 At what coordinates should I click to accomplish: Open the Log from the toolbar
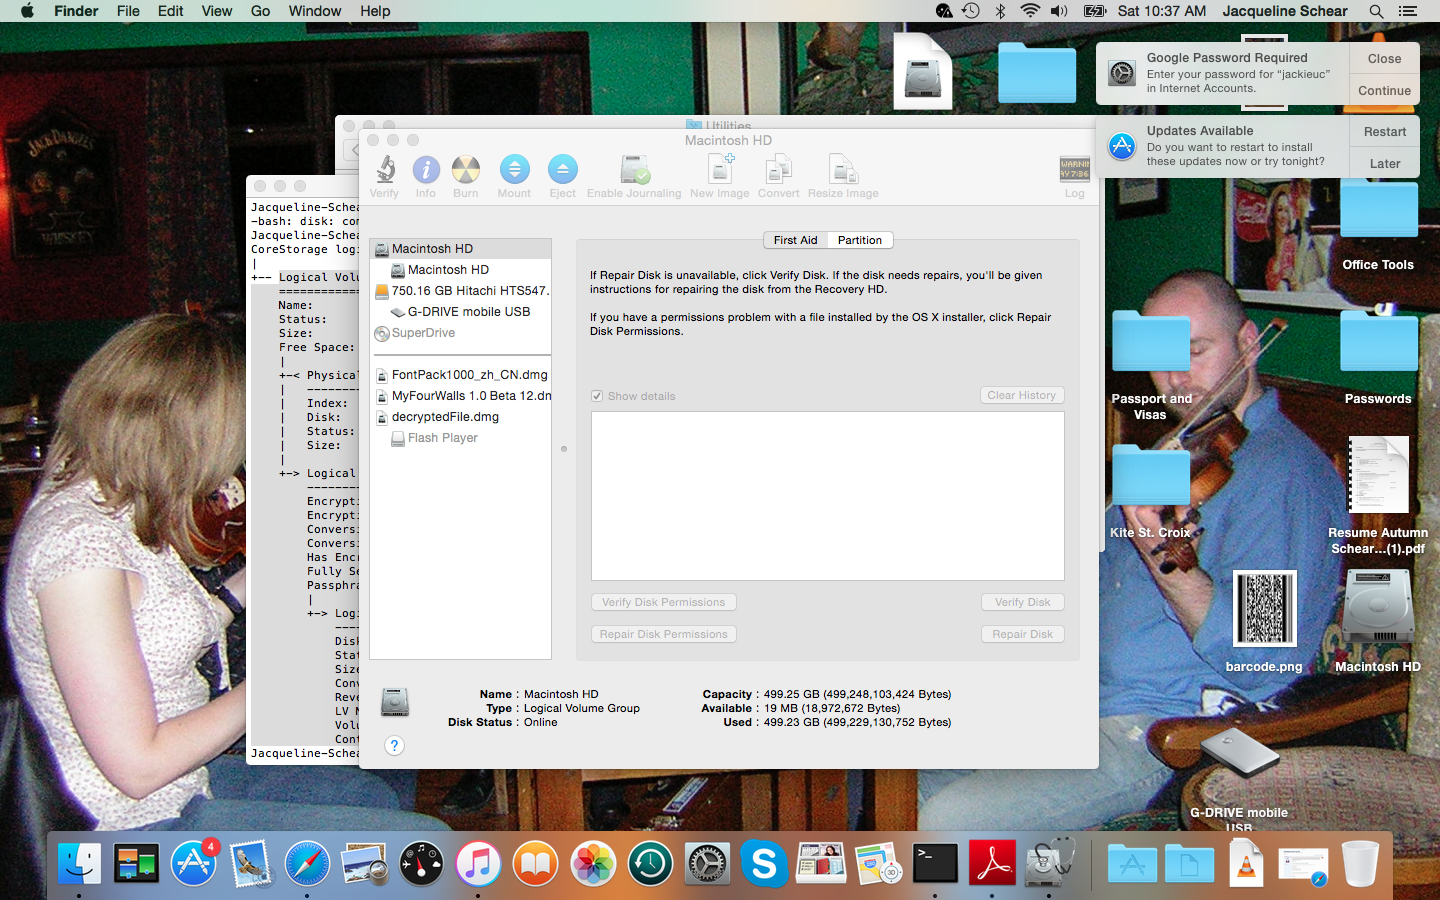(x=1075, y=176)
